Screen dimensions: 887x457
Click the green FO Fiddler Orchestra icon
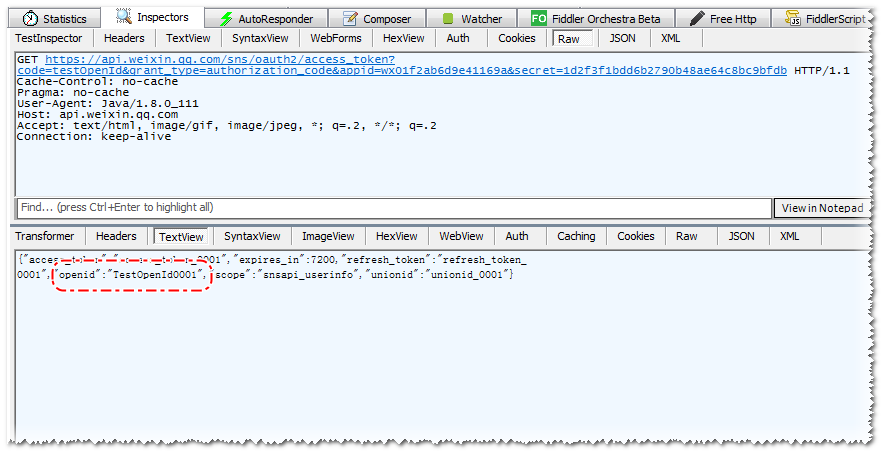point(539,19)
